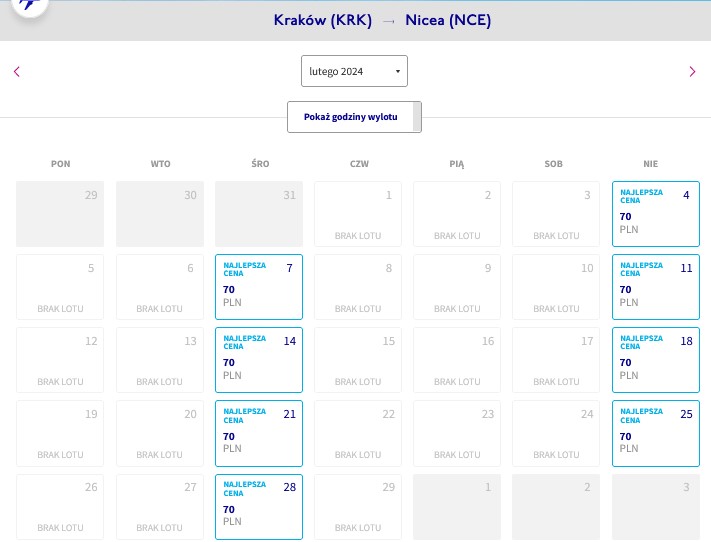The width and height of the screenshot is (711, 542).
Task: Click the CZW weekday column header
Action: click(x=359, y=164)
